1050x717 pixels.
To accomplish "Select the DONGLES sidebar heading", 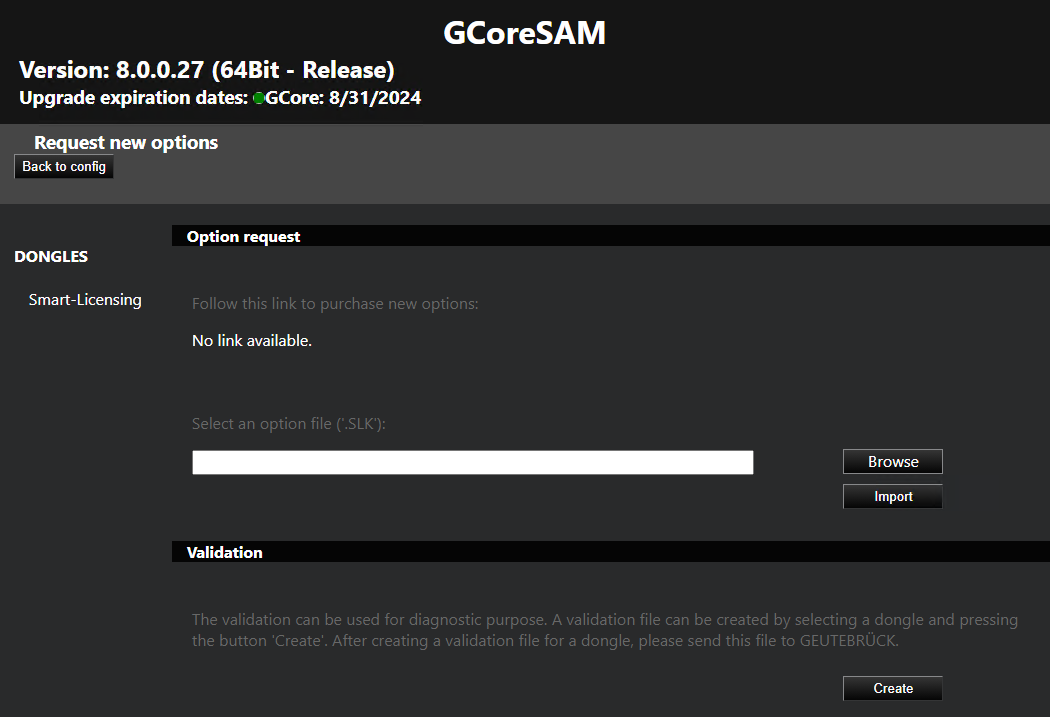I will click(51, 257).
